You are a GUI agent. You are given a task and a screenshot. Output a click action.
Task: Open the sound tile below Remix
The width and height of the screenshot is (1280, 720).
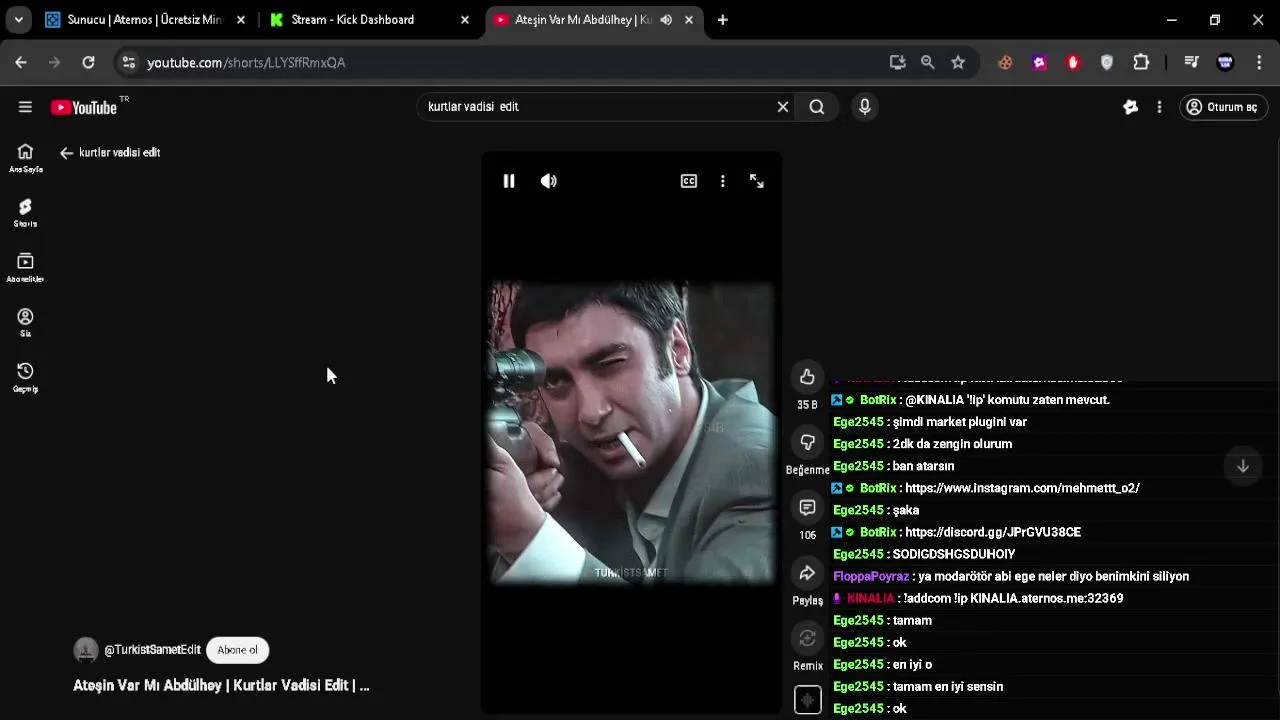coord(807,699)
